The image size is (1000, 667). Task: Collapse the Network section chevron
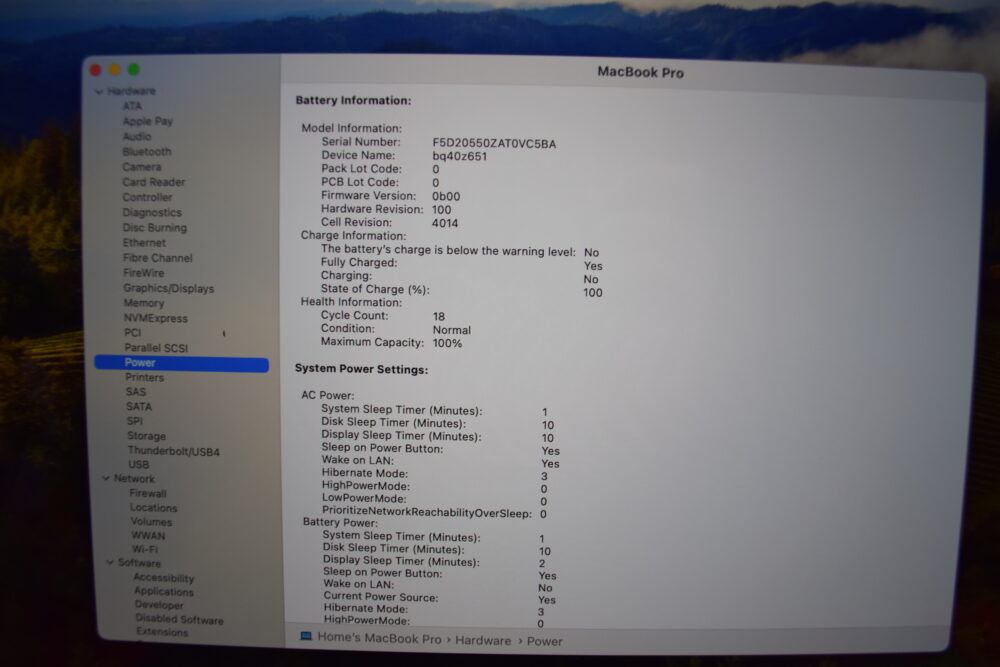click(x=106, y=478)
